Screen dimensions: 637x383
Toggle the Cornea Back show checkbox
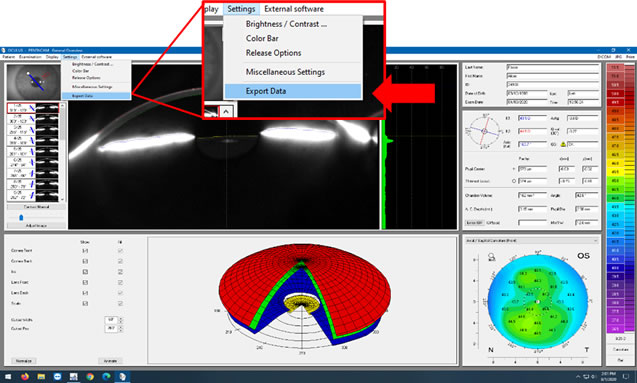pos(85,261)
